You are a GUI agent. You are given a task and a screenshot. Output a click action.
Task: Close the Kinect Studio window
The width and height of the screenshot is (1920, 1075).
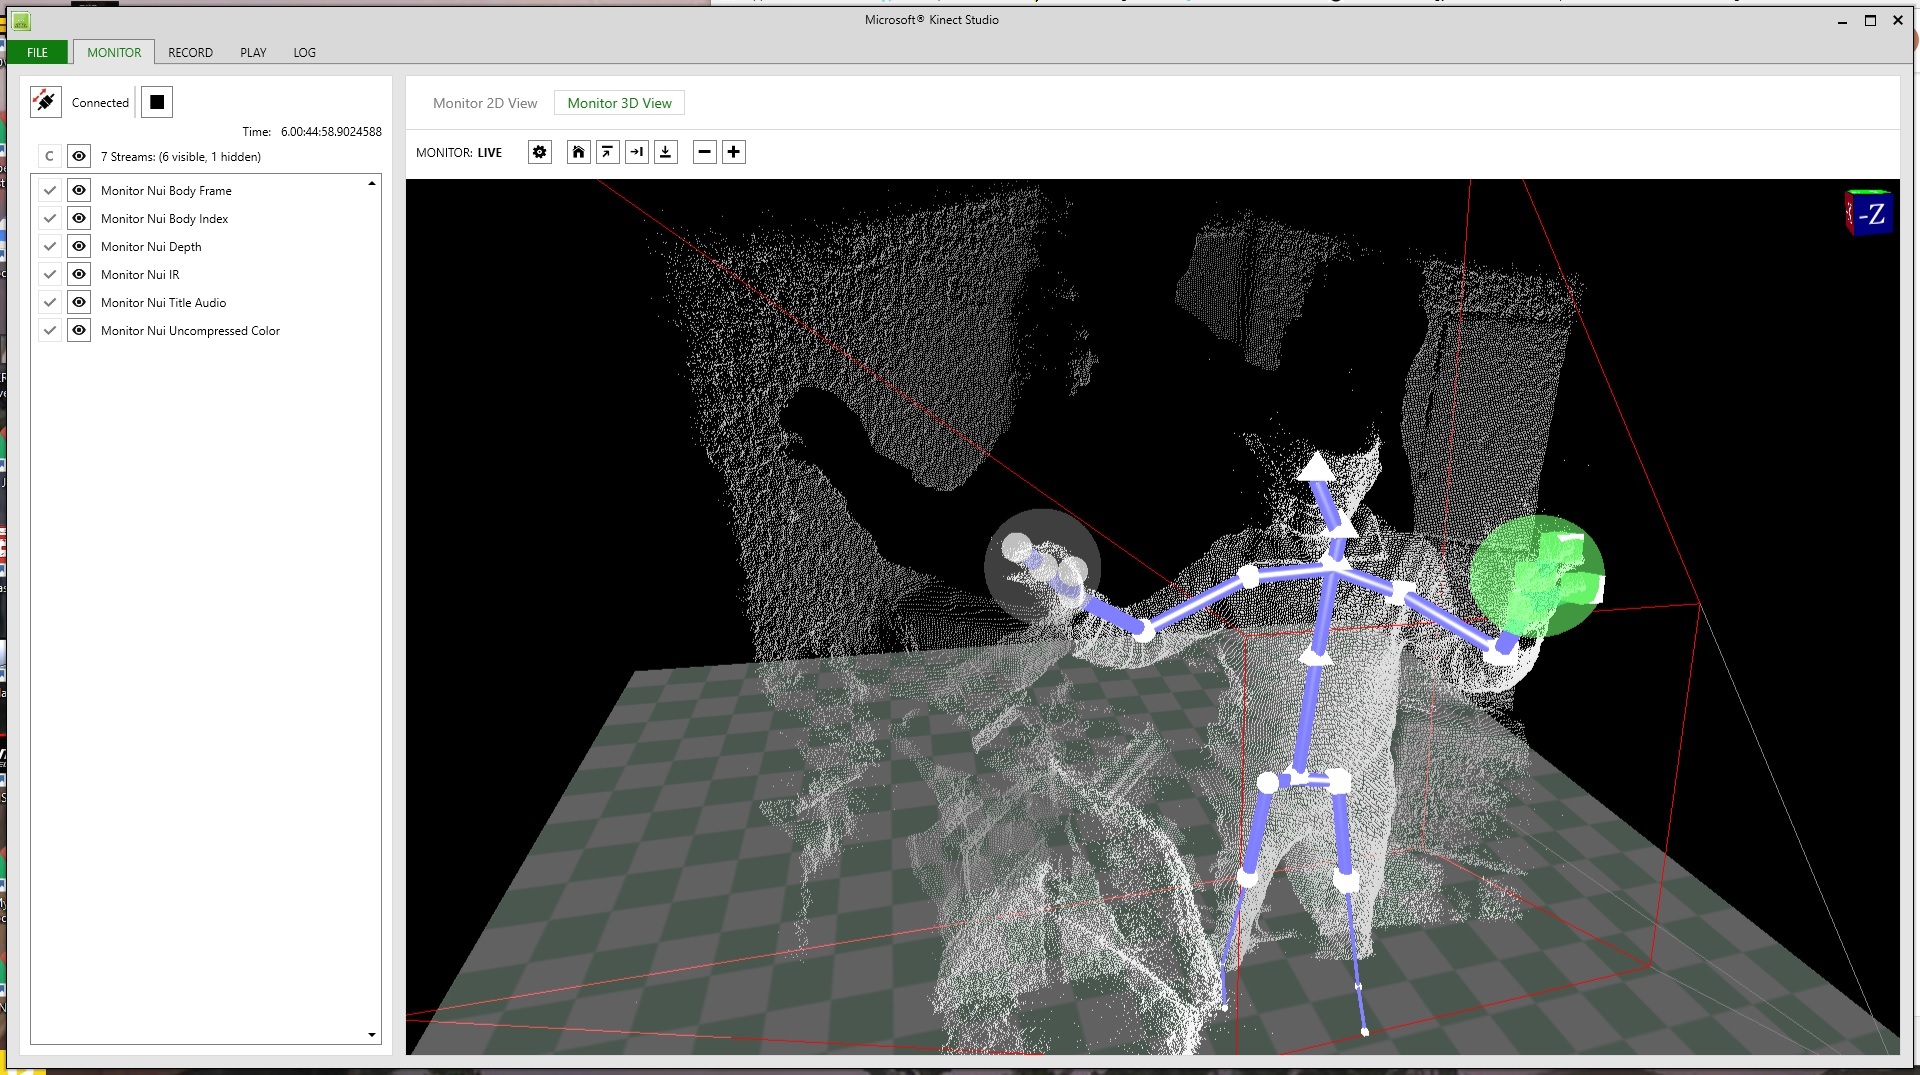[1898, 20]
